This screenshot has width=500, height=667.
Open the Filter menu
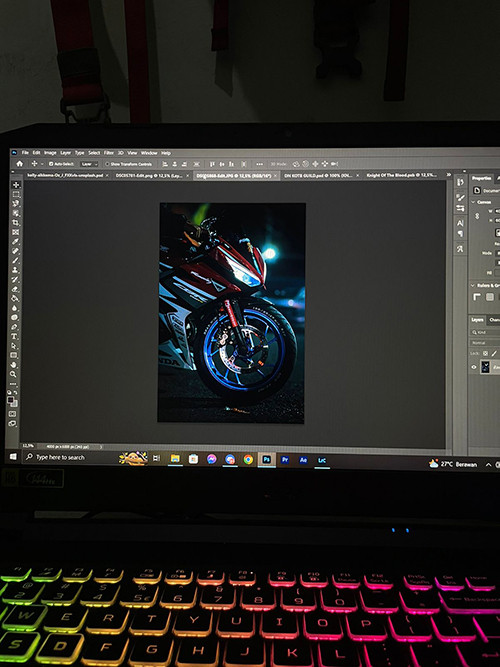point(109,153)
